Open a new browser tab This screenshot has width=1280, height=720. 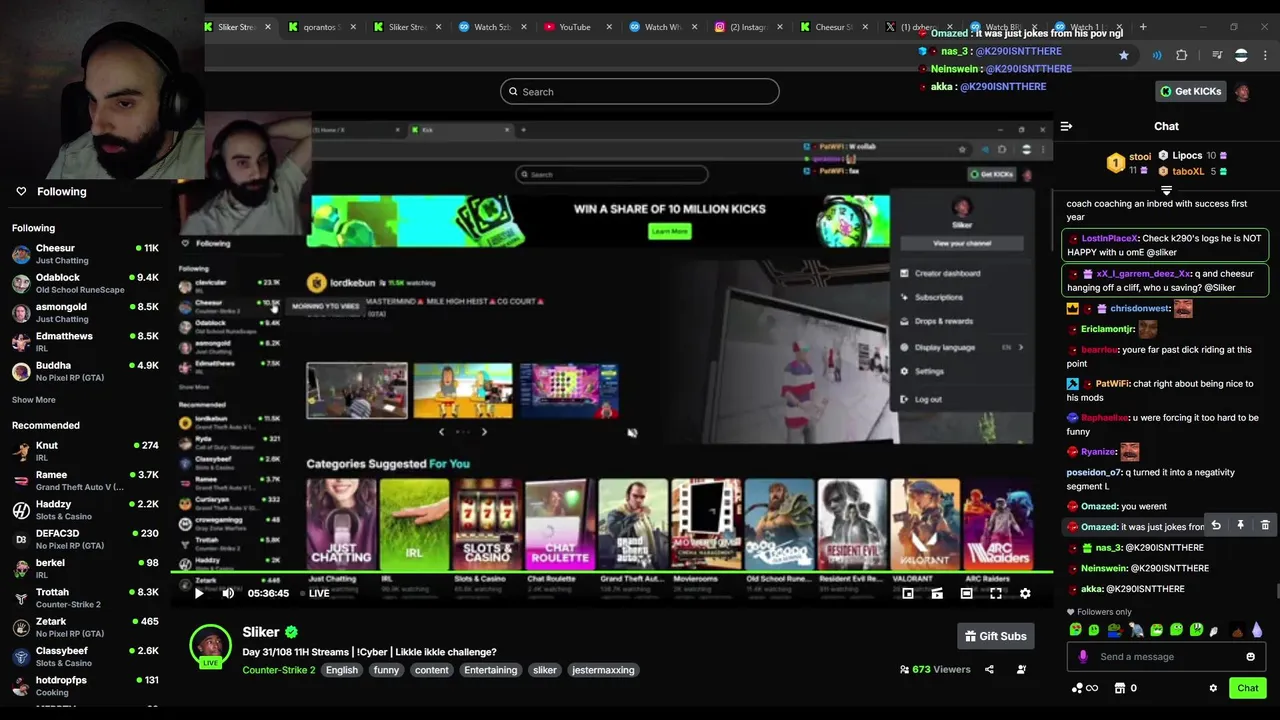coord(1144,27)
